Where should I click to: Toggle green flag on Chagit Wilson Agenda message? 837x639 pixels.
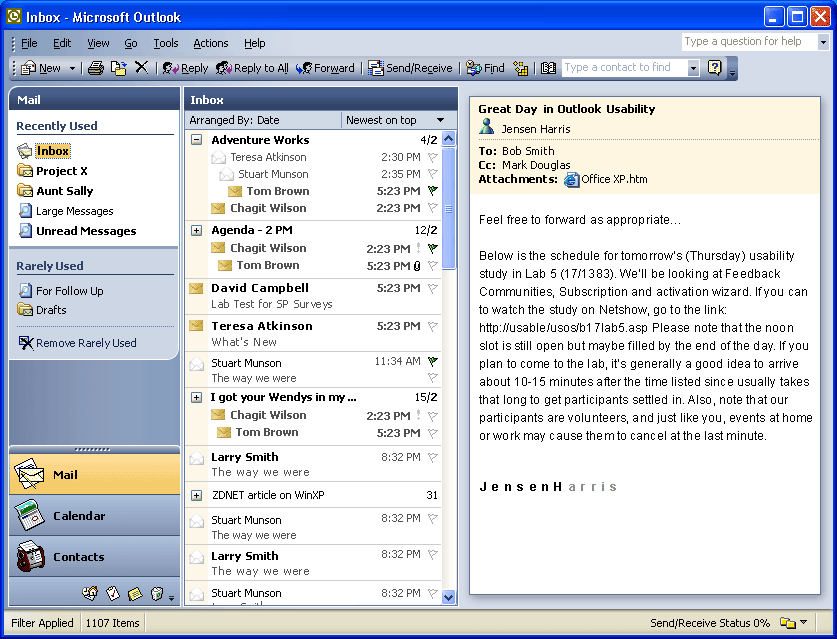(432, 248)
